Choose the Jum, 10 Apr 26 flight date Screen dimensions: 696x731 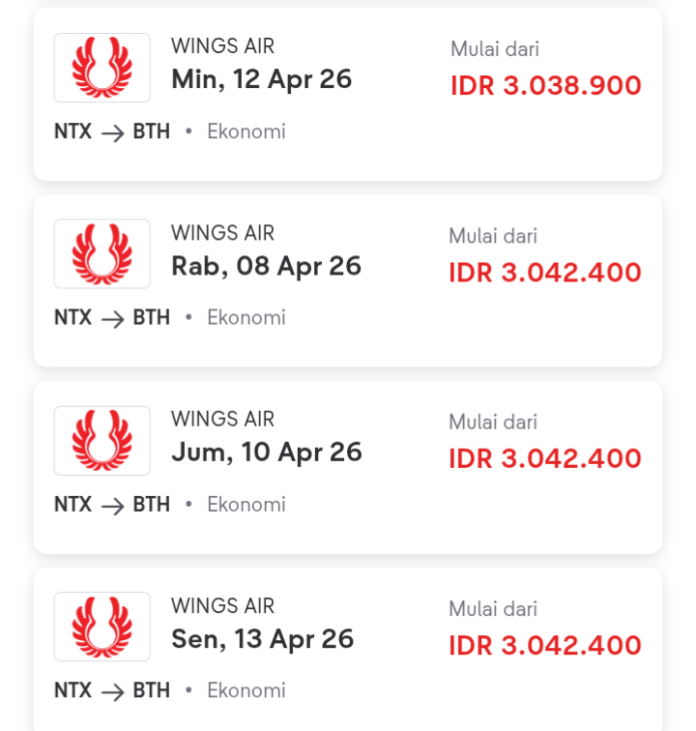[x=266, y=452]
